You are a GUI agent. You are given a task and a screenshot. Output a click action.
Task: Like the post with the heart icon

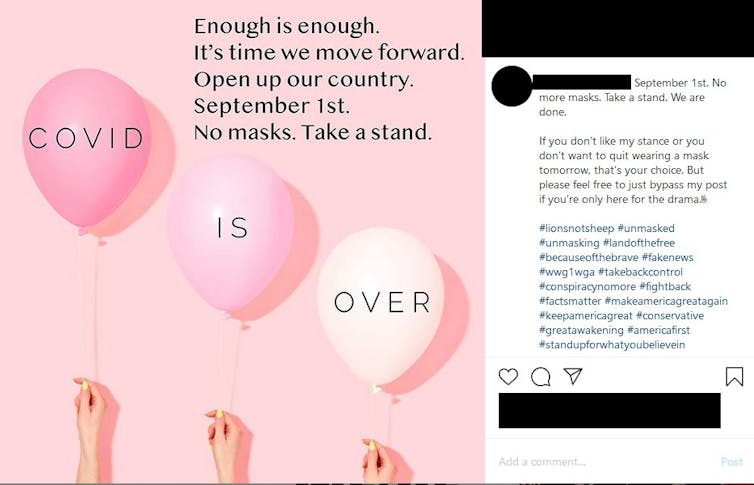[508, 376]
